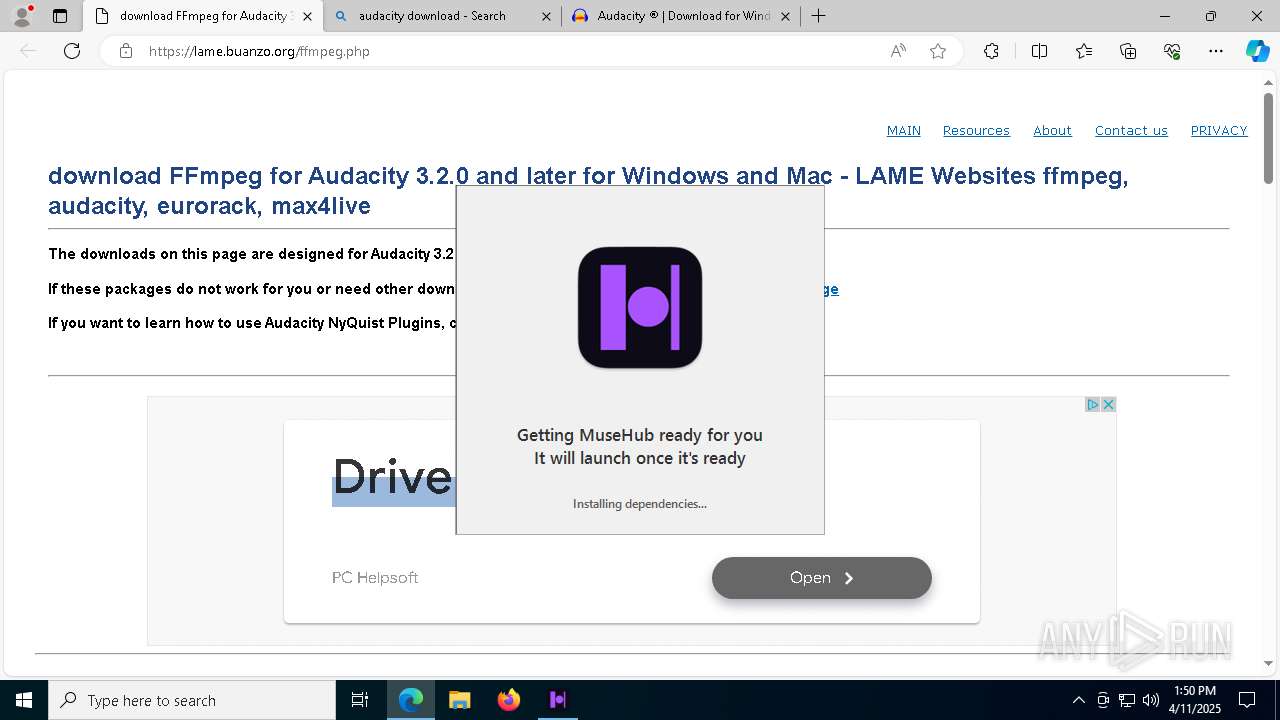Viewport: 1280px width, 720px height.
Task: Open the Favorites list icon
Action: click(1084, 51)
